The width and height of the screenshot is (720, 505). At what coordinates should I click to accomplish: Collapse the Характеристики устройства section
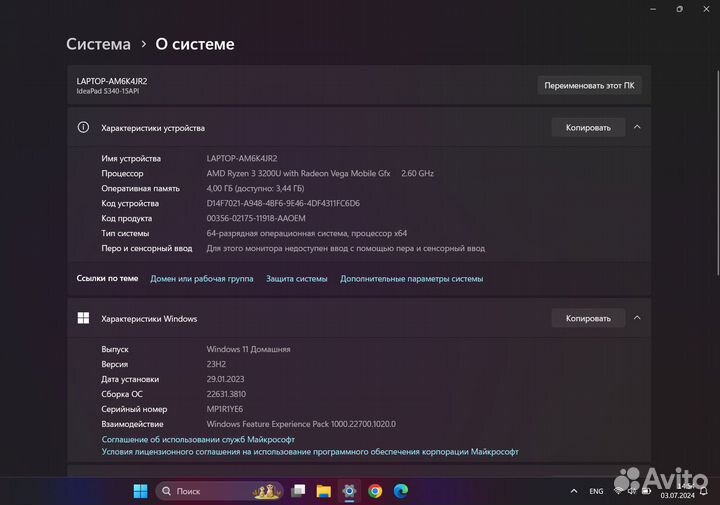point(637,127)
